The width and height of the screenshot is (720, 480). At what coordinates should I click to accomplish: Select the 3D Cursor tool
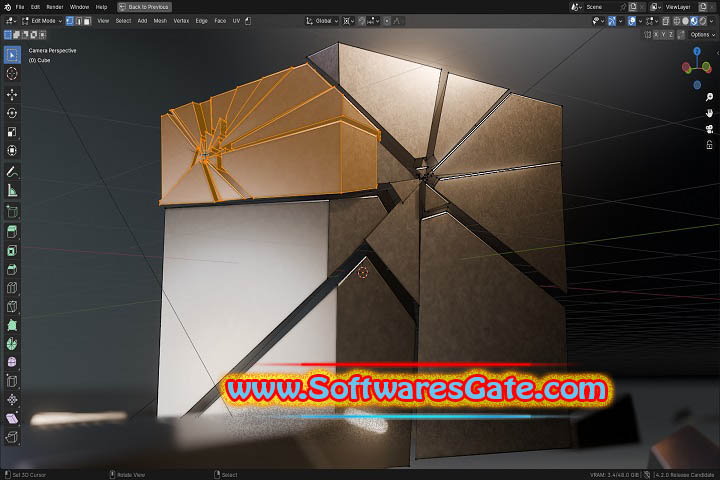[12, 73]
